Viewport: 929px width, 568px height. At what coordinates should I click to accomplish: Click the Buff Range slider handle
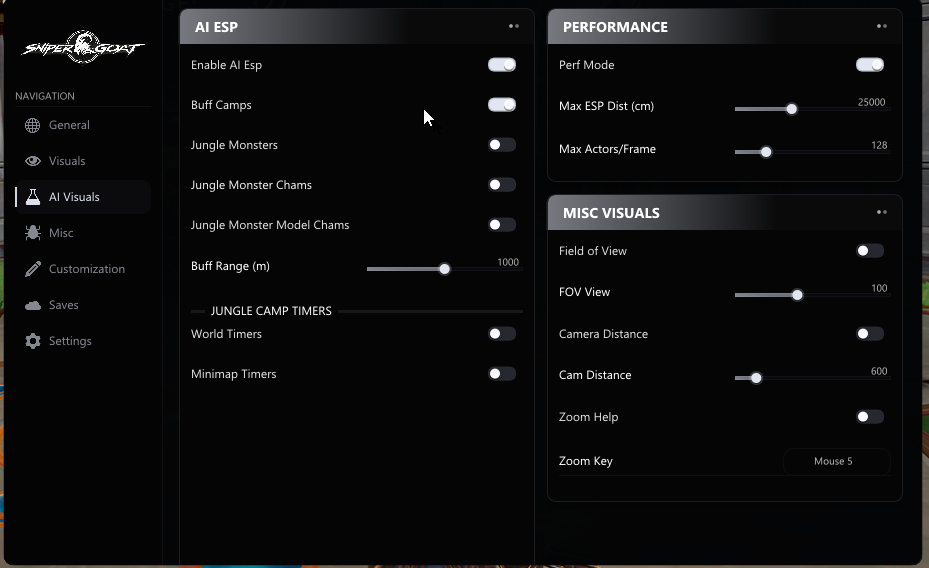[444, 269]
